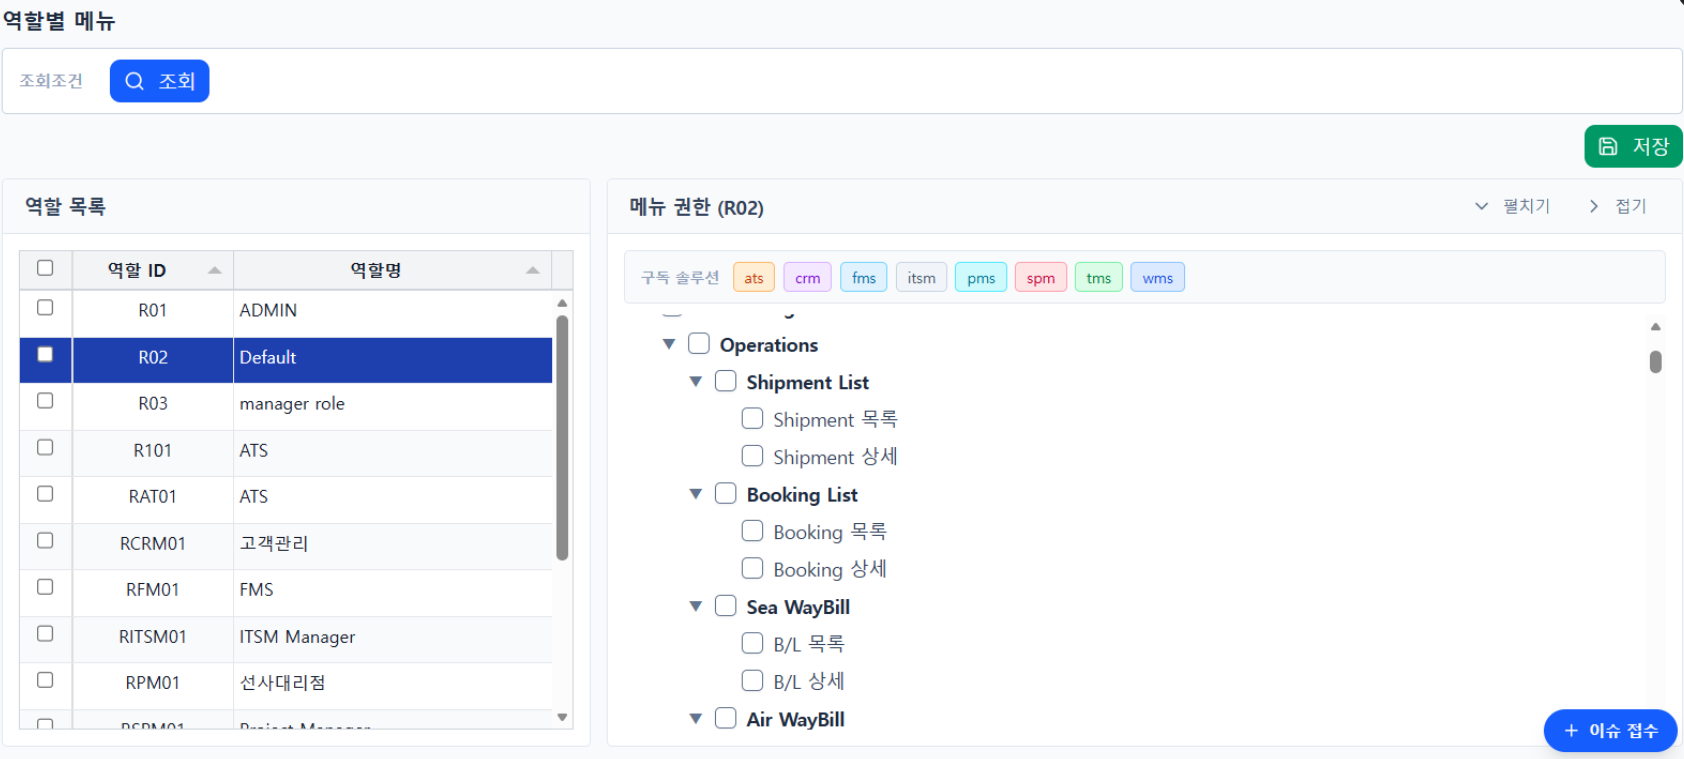Click the green 저장 save button
Screen dimensions: 1684x759
pyautogui.click(x=1632, y=146)
